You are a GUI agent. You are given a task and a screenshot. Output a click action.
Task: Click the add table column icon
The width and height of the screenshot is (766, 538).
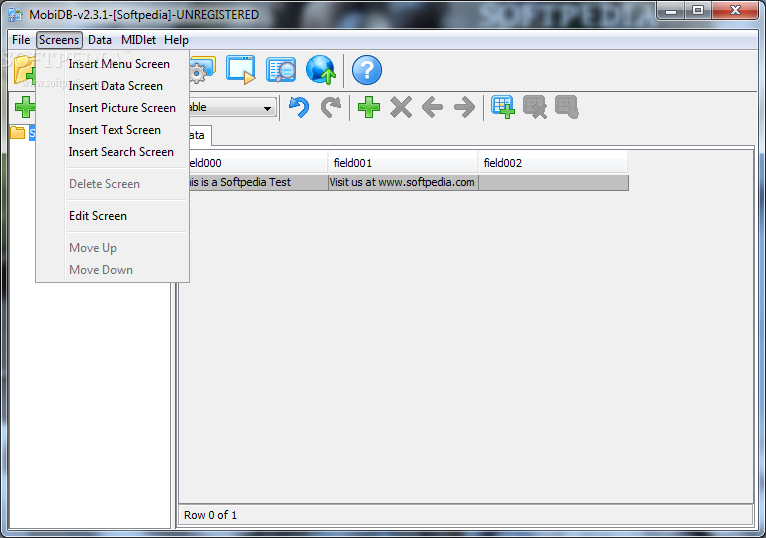click(x=503, y=107)
